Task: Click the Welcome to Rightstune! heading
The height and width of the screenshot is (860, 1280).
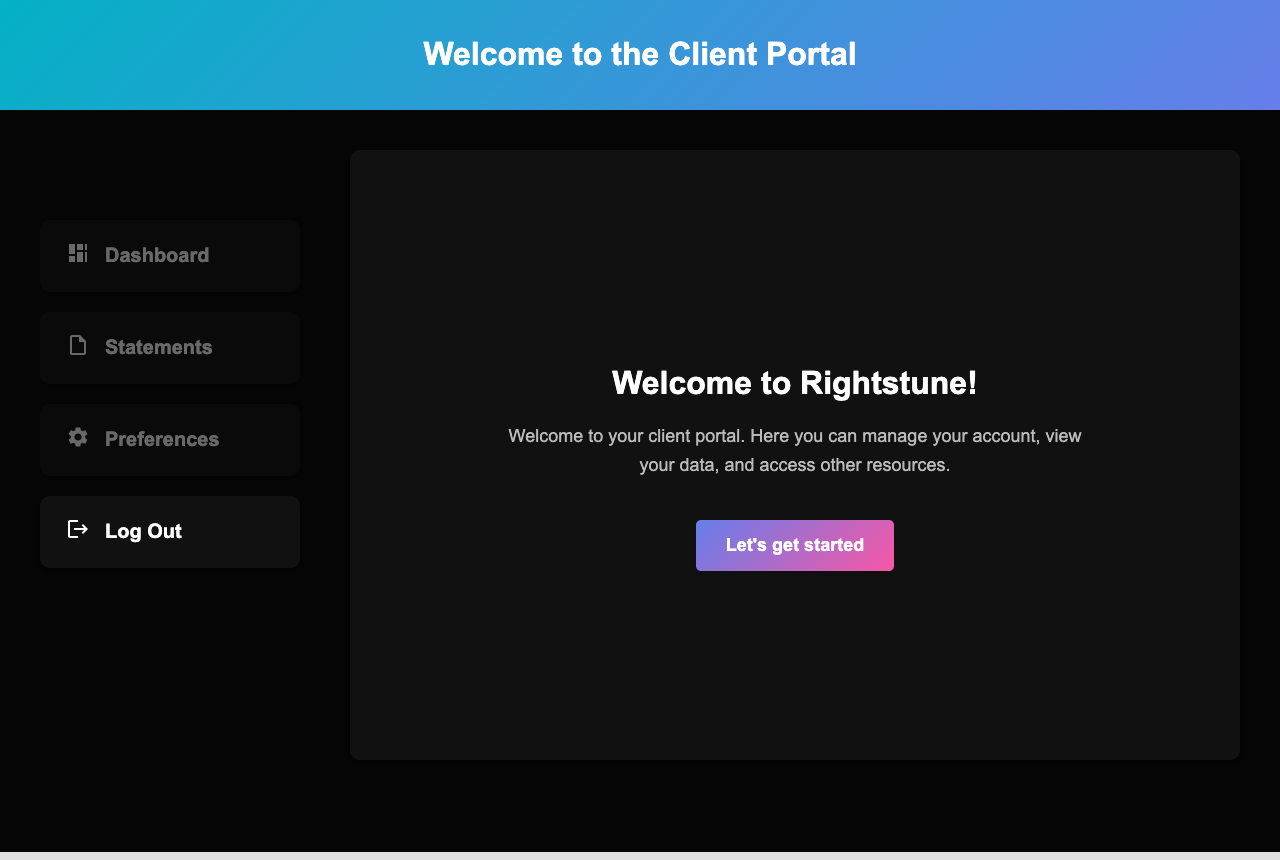Action: click(x=795, y=382)
